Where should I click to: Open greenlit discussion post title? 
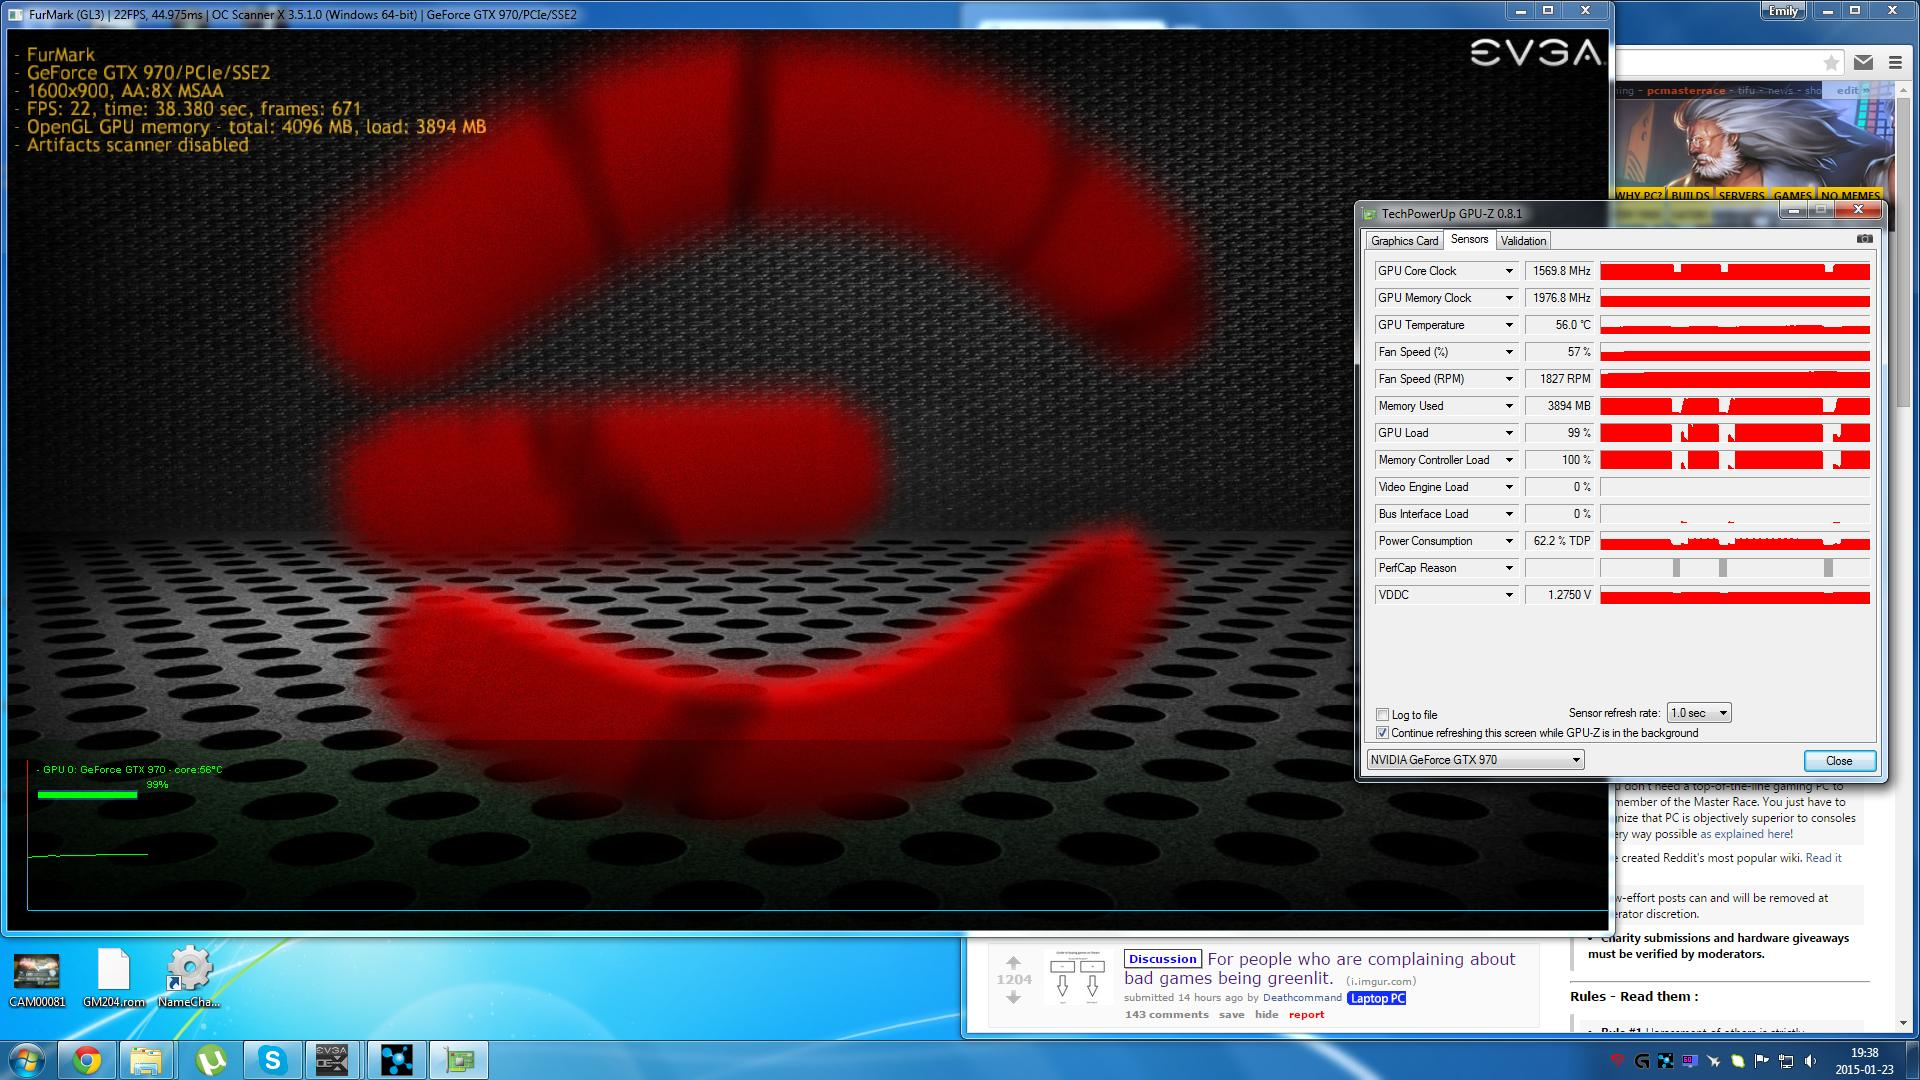1319,968
